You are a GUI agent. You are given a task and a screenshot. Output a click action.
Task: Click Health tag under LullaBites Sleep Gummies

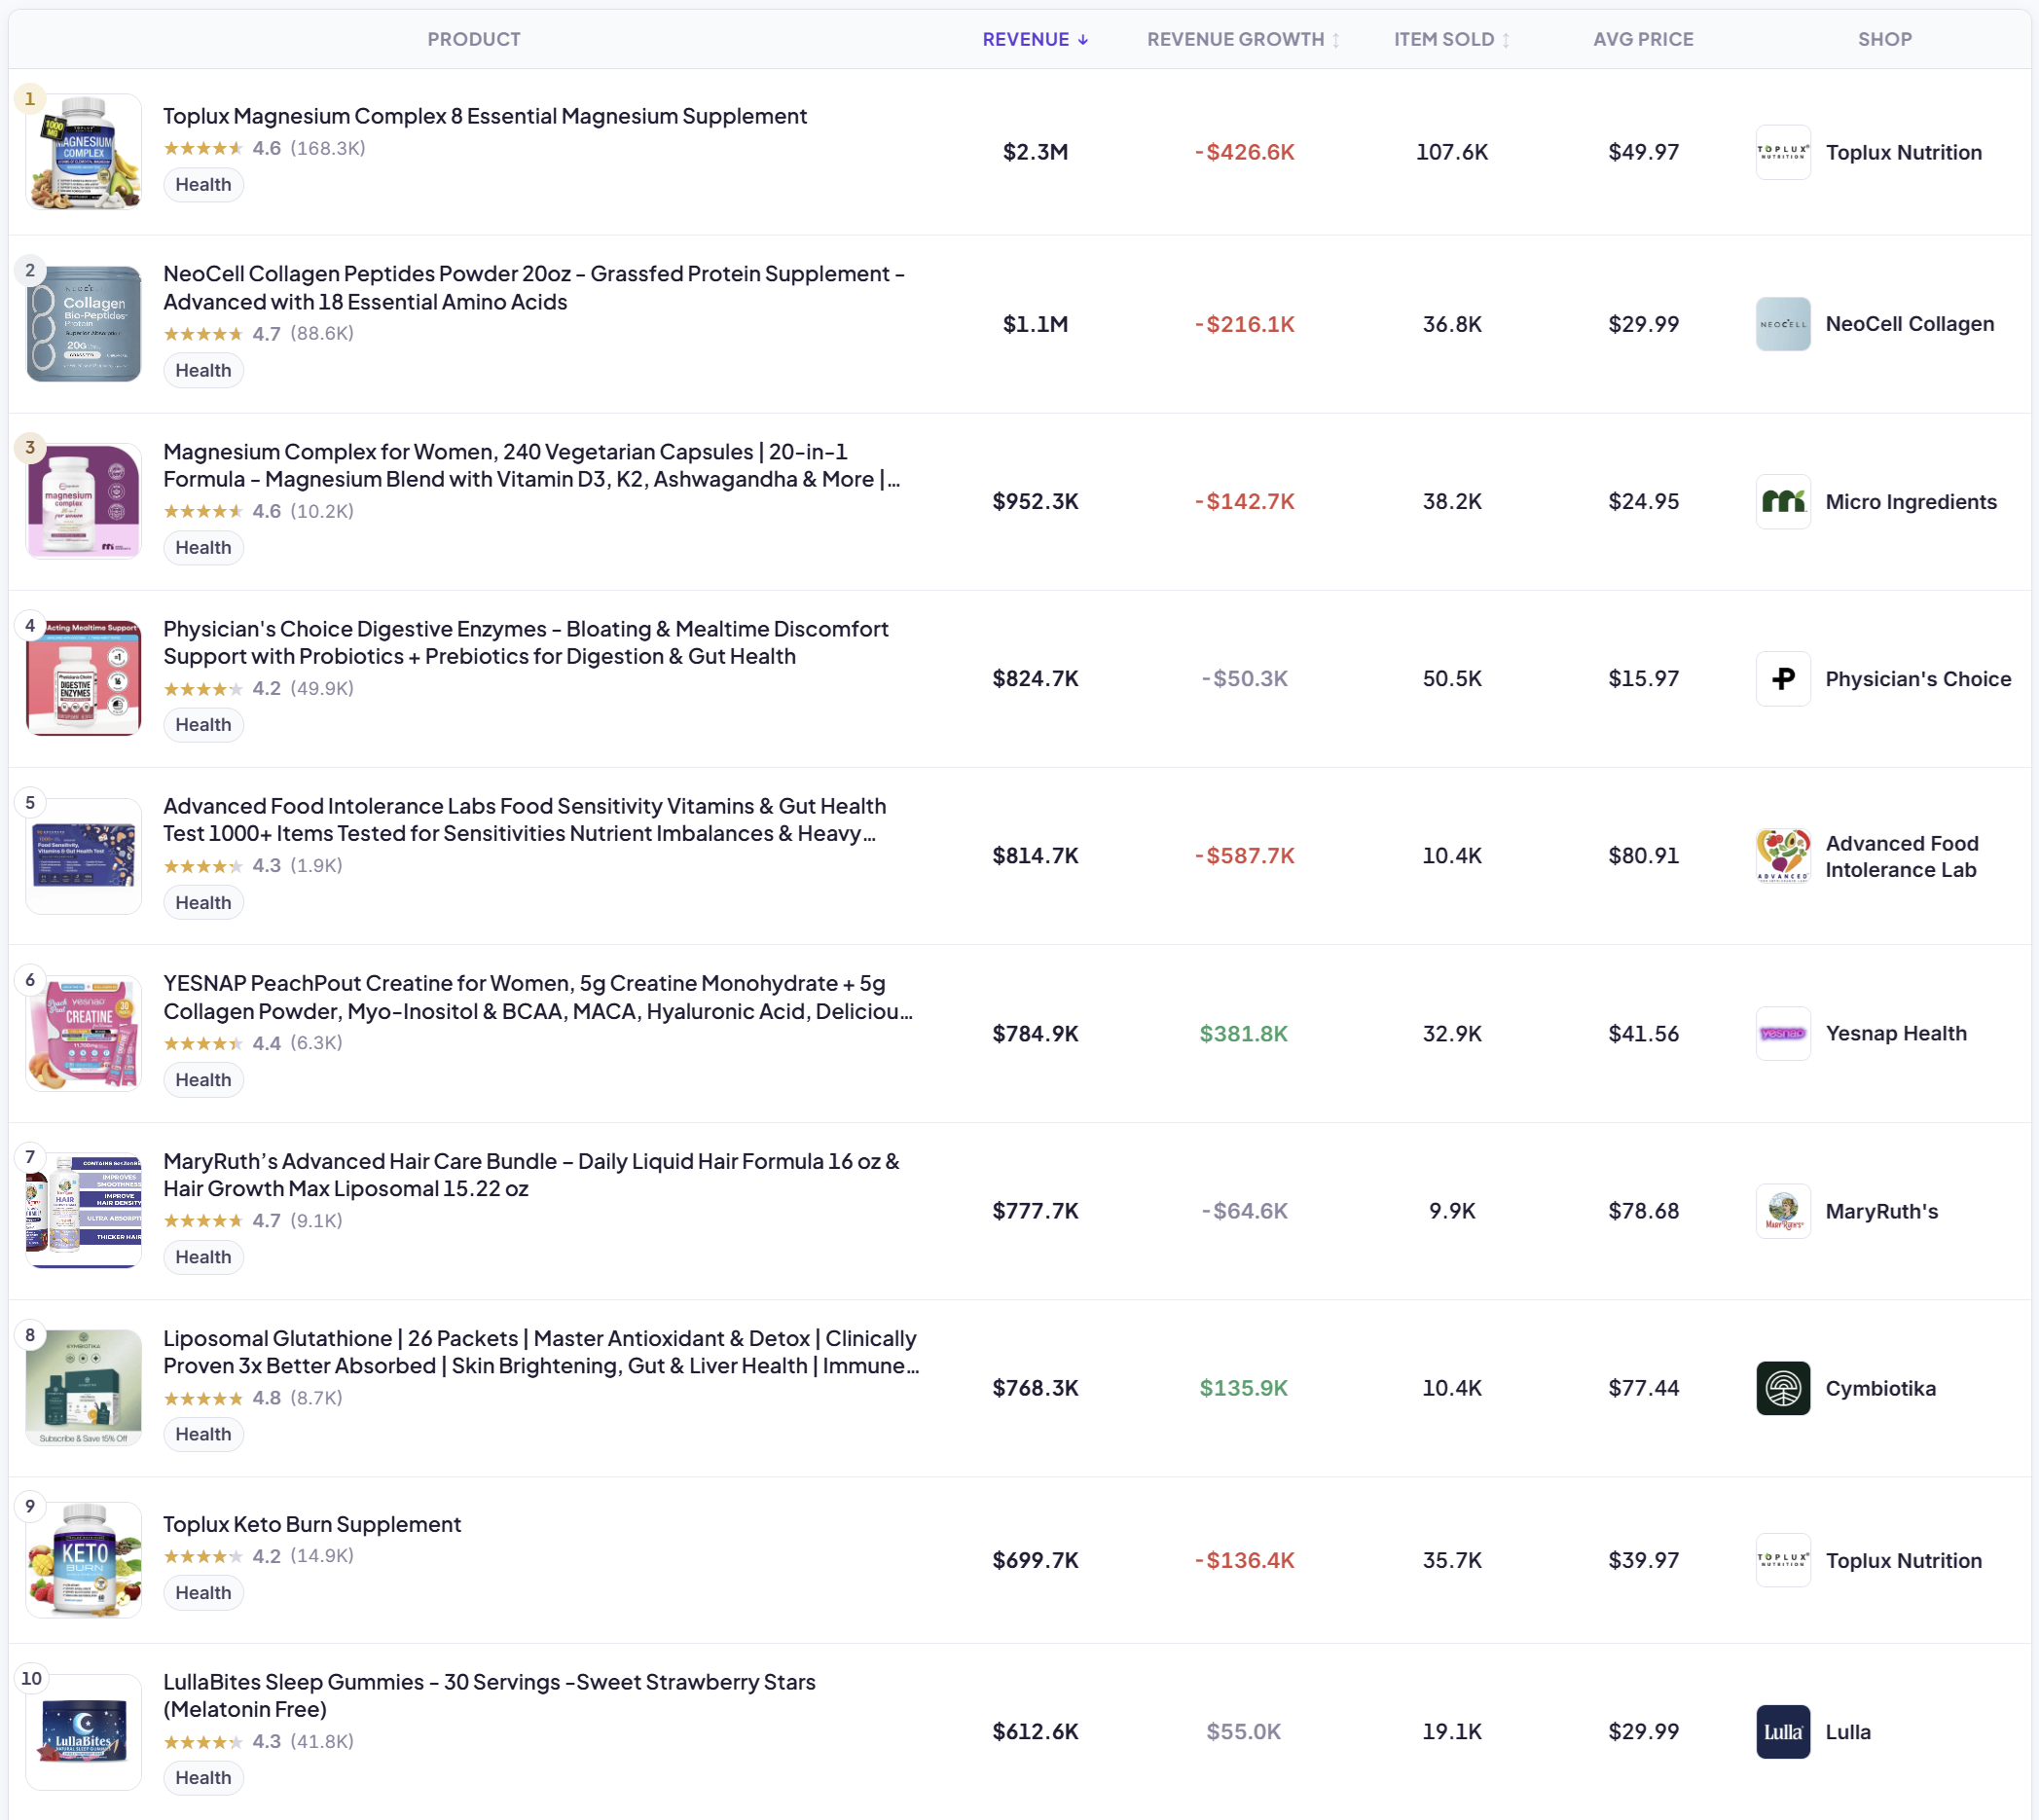point(203,1778)
